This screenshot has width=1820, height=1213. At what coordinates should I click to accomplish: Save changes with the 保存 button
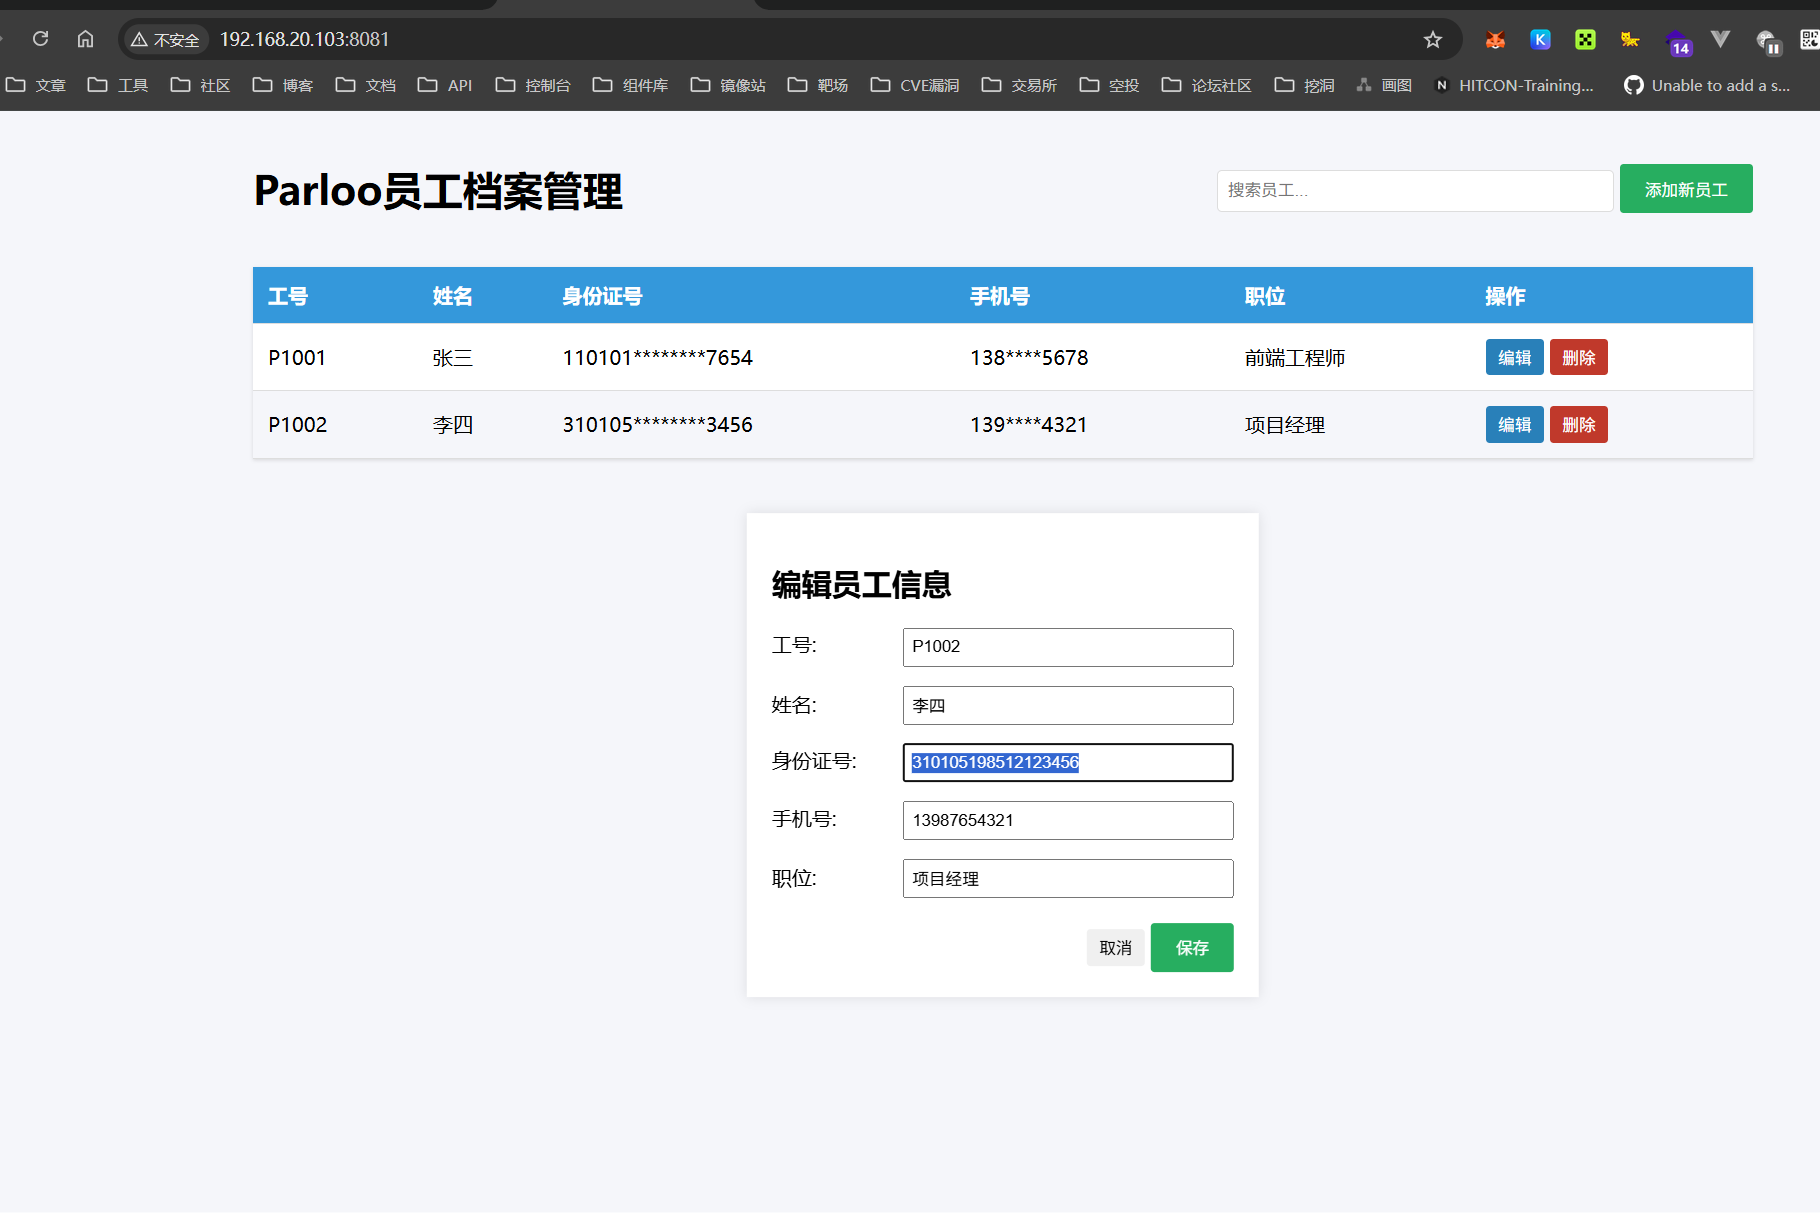tap(1192, 947)
